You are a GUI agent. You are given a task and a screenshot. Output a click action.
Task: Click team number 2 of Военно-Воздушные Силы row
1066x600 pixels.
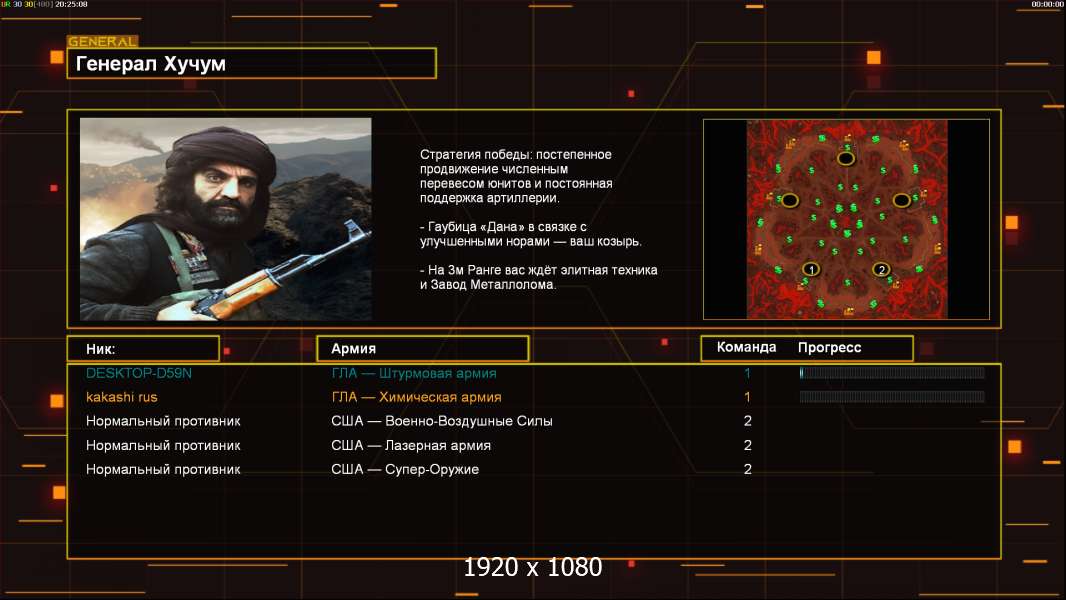(x=748, y=421)
